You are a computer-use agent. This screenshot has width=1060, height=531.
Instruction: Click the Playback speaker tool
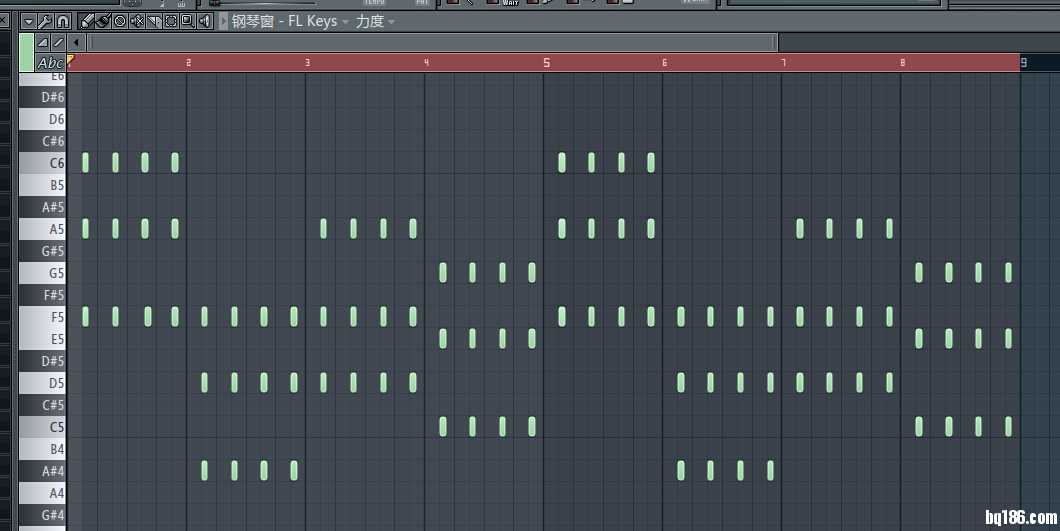click(204, 21)
